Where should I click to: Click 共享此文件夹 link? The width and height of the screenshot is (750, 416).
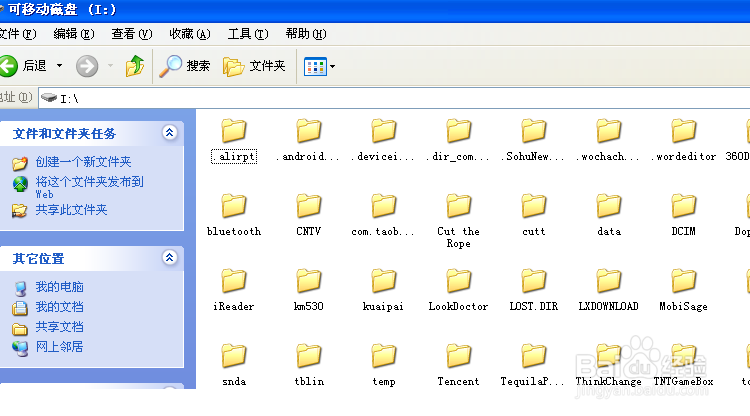[x=71, y=210]
